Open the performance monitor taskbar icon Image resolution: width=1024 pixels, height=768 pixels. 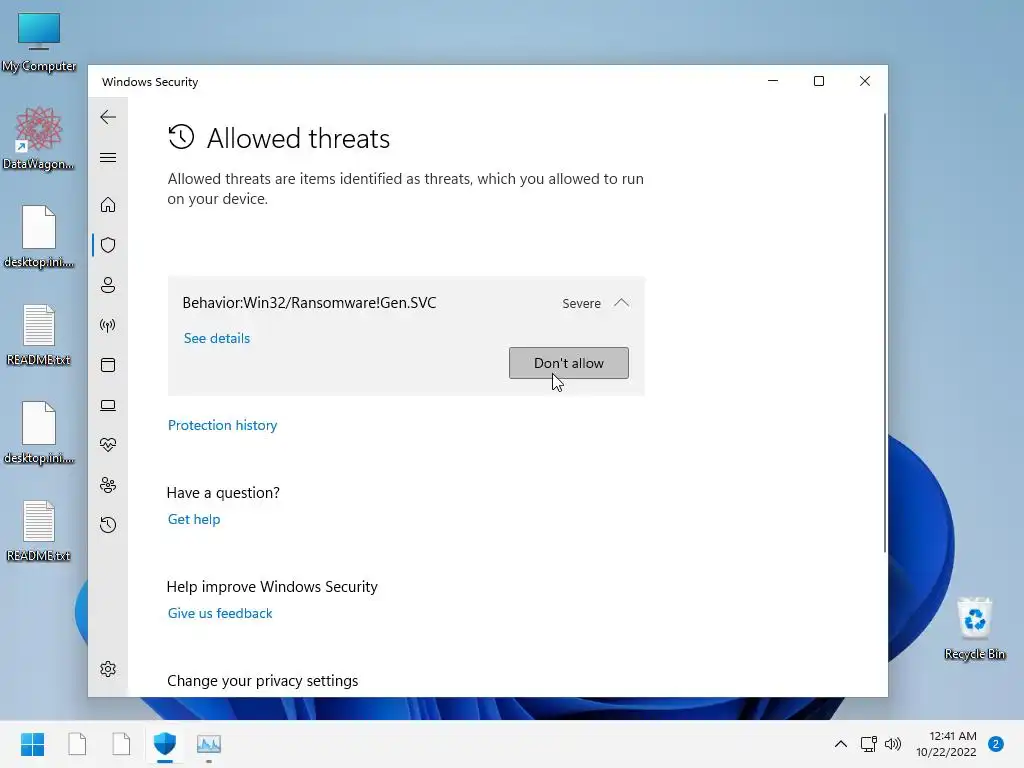[x=209, y=744]
